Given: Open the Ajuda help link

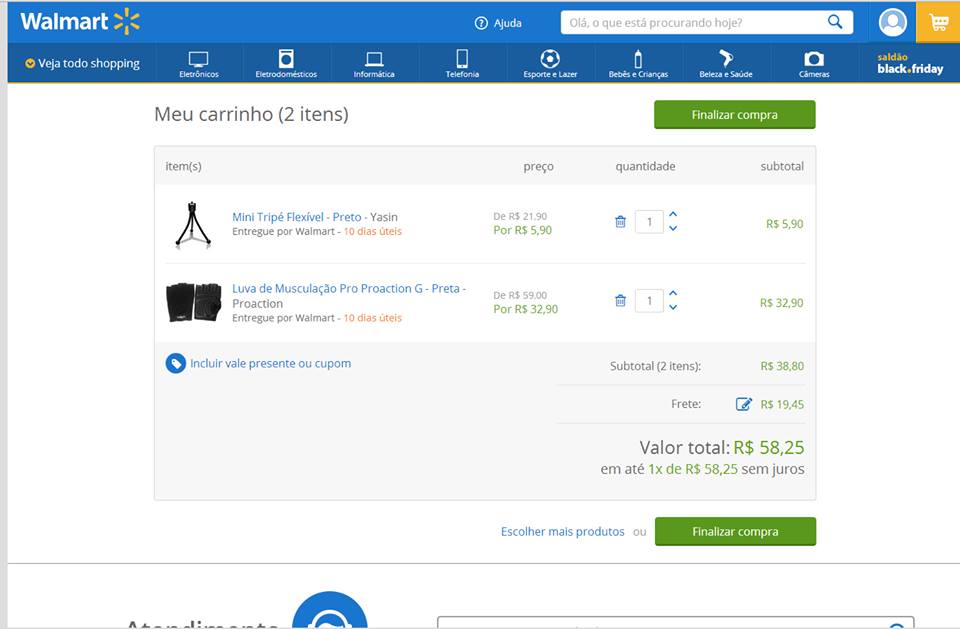Looking at the screenshot, I should click(x=498, y=23).
